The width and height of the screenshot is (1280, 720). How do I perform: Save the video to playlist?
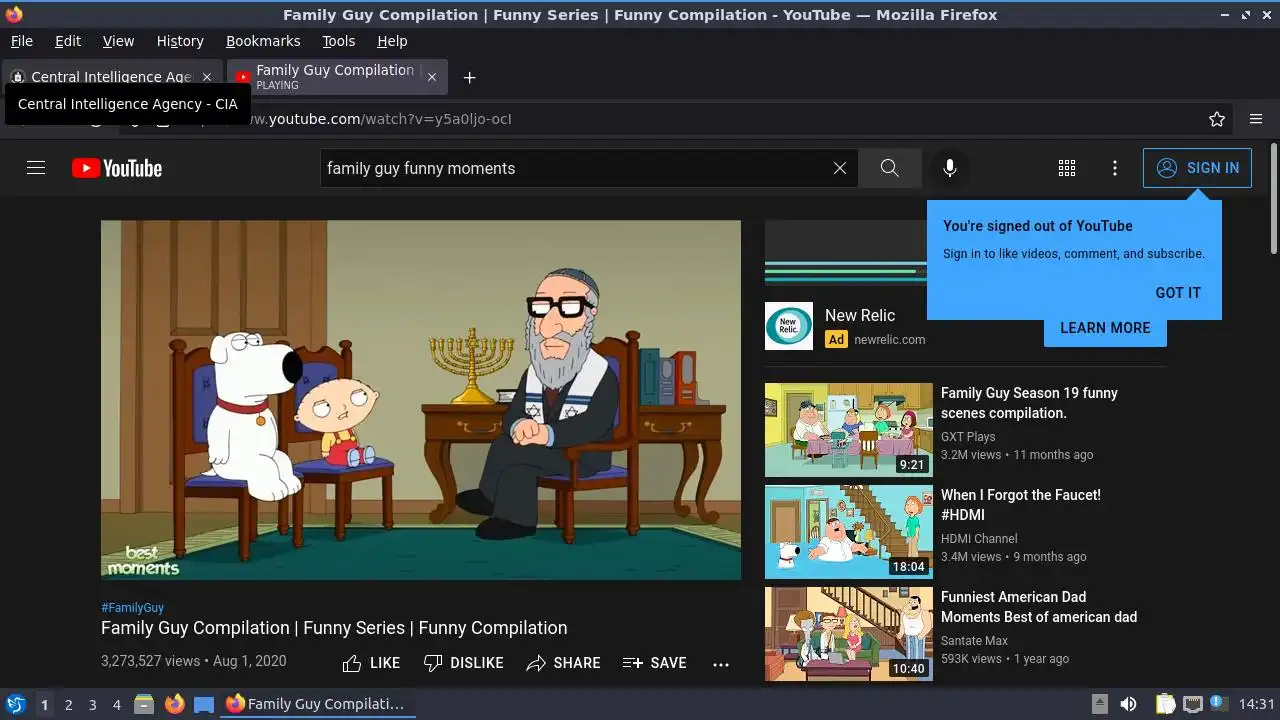coord(655,663)
